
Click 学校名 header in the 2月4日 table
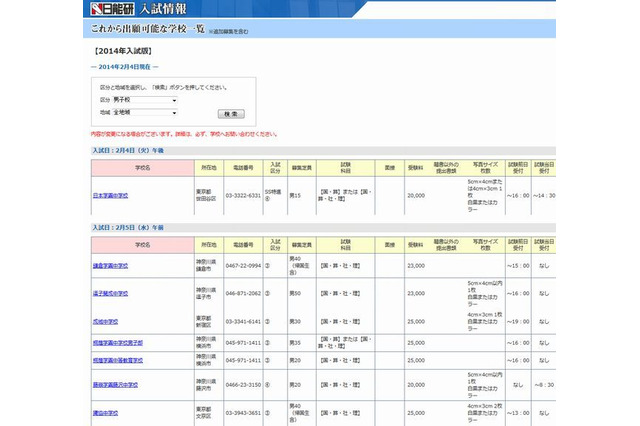[142, 168]
